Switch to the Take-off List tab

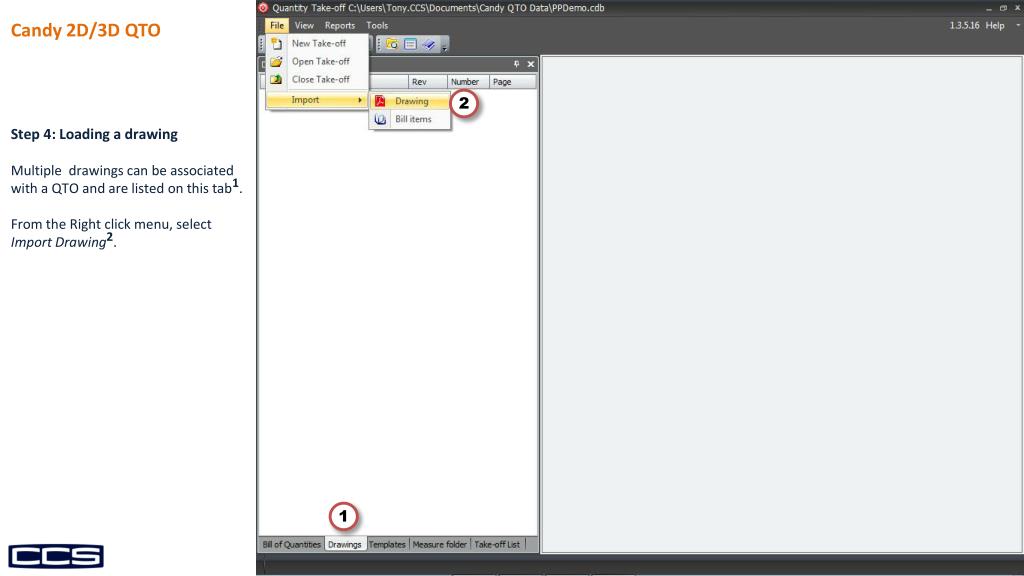tap(497, 544)
